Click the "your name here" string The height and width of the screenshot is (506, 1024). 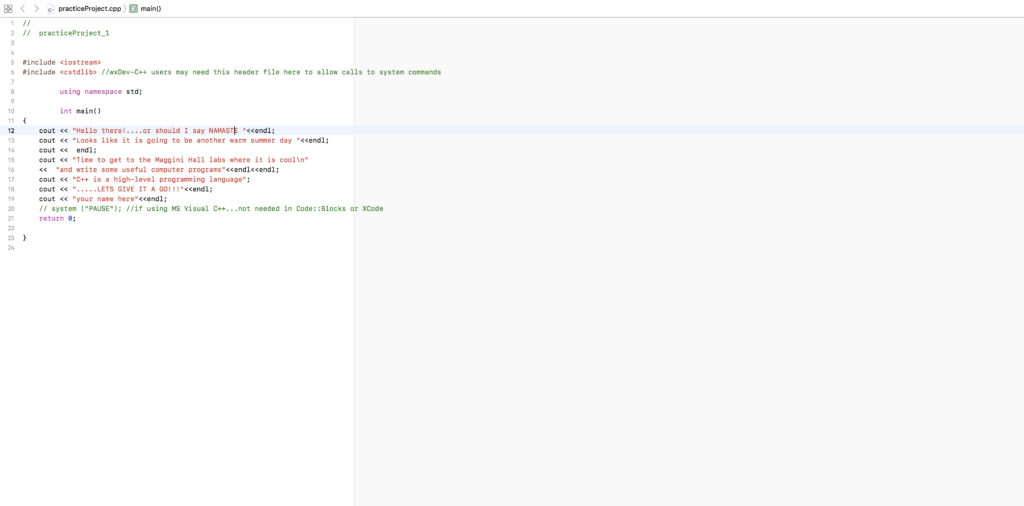click(x=105, y=199)
